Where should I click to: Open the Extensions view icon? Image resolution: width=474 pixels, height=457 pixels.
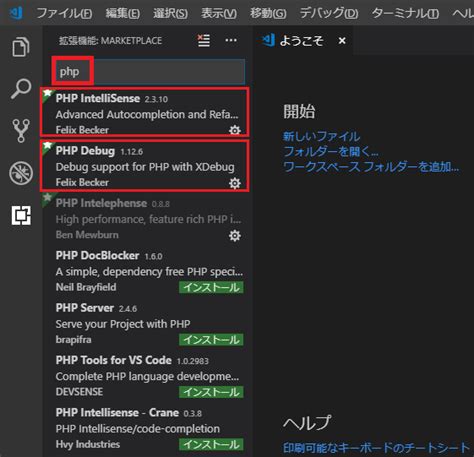[x=21, y=215]
